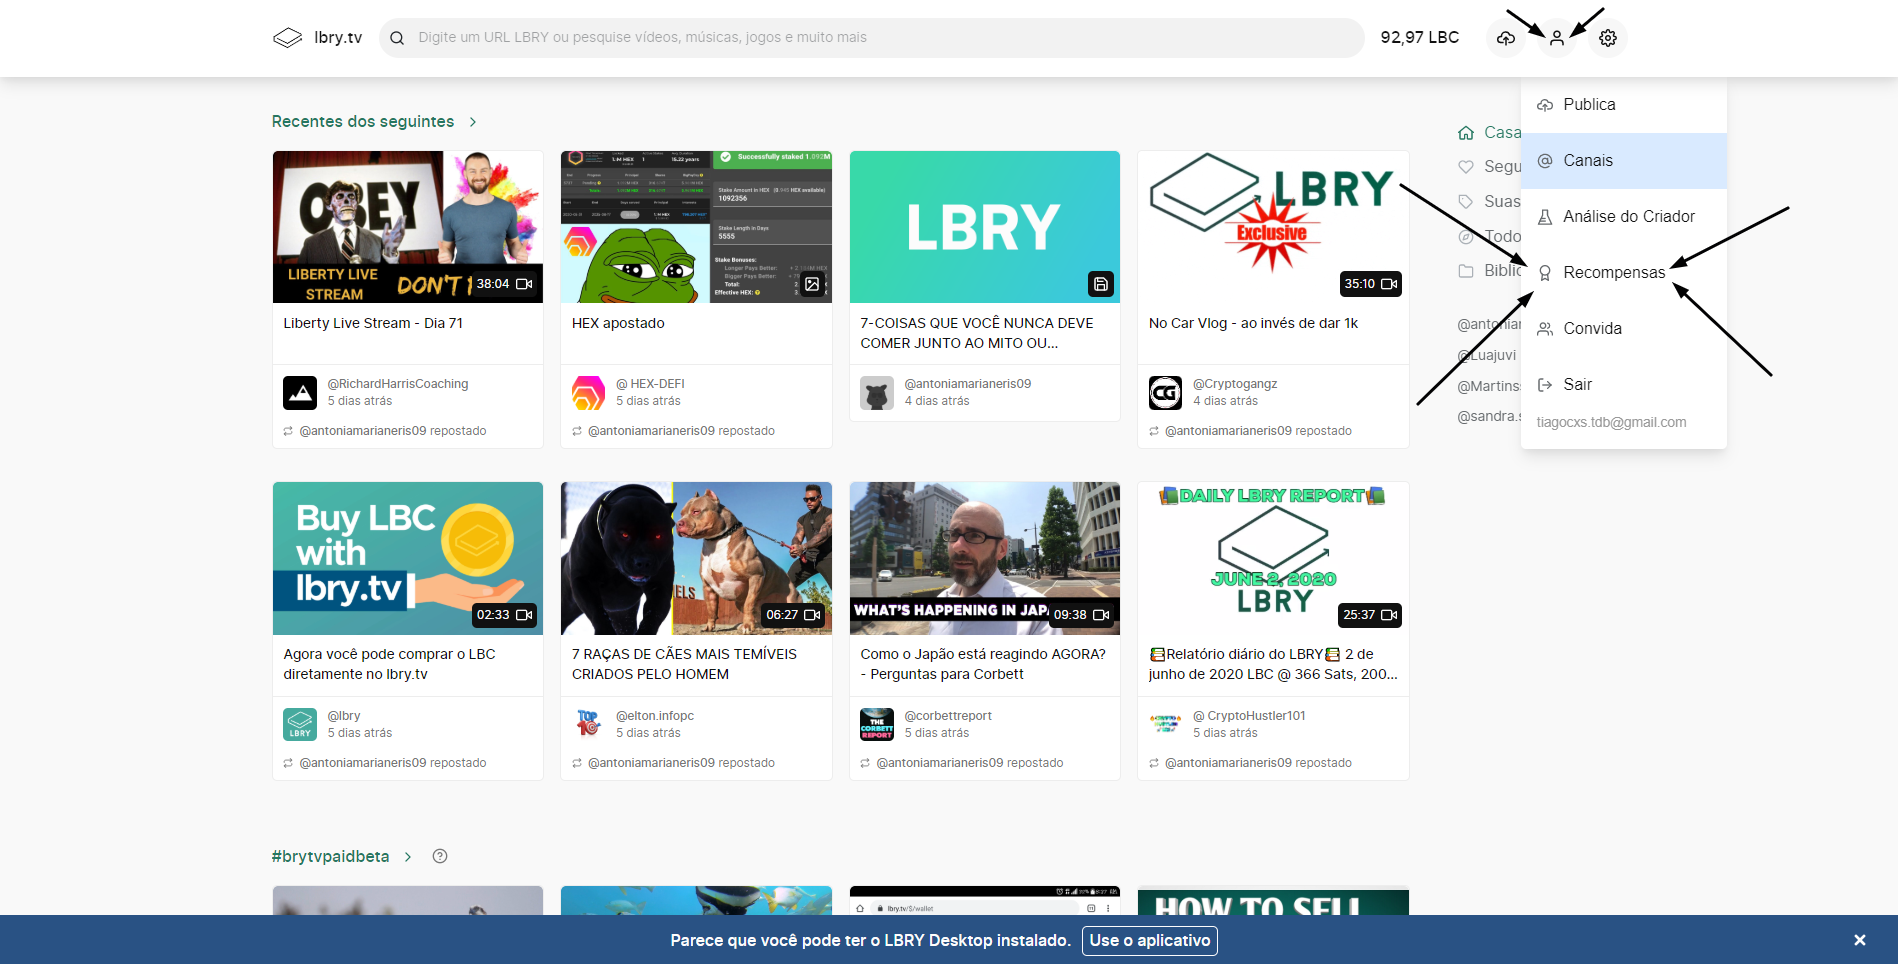This screenshot has width=1898, height=964.
Task: Expand the #brytvpaidbeta section chevron
Action: 408,857
